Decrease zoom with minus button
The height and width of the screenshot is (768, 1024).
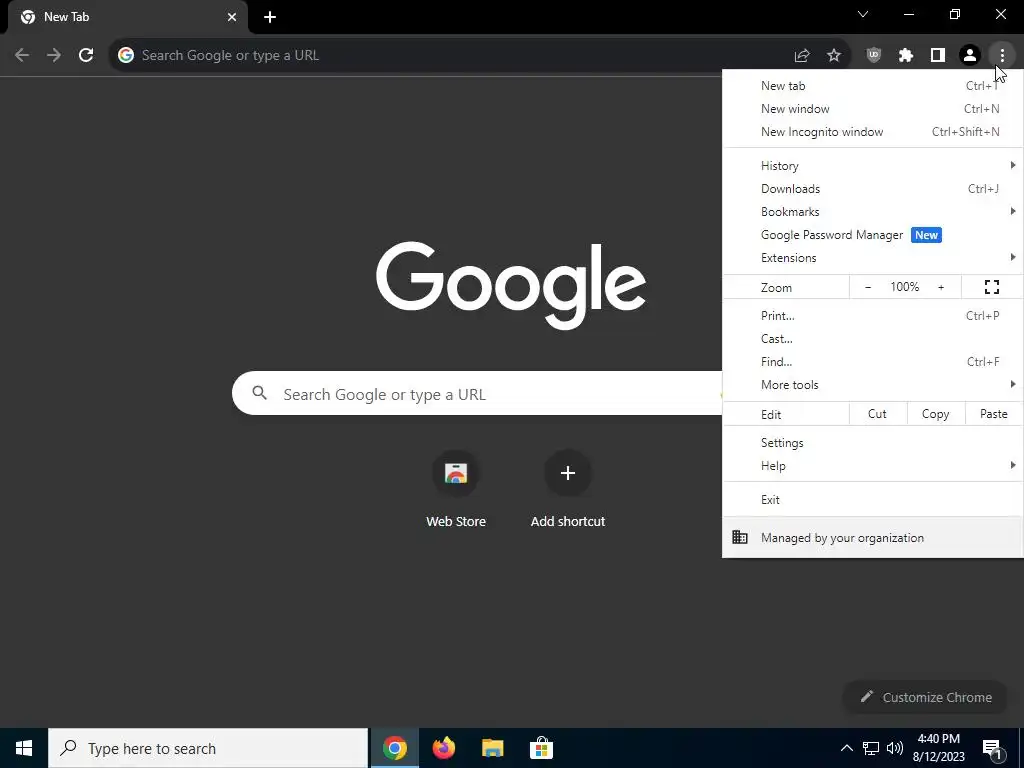[868, 287]
